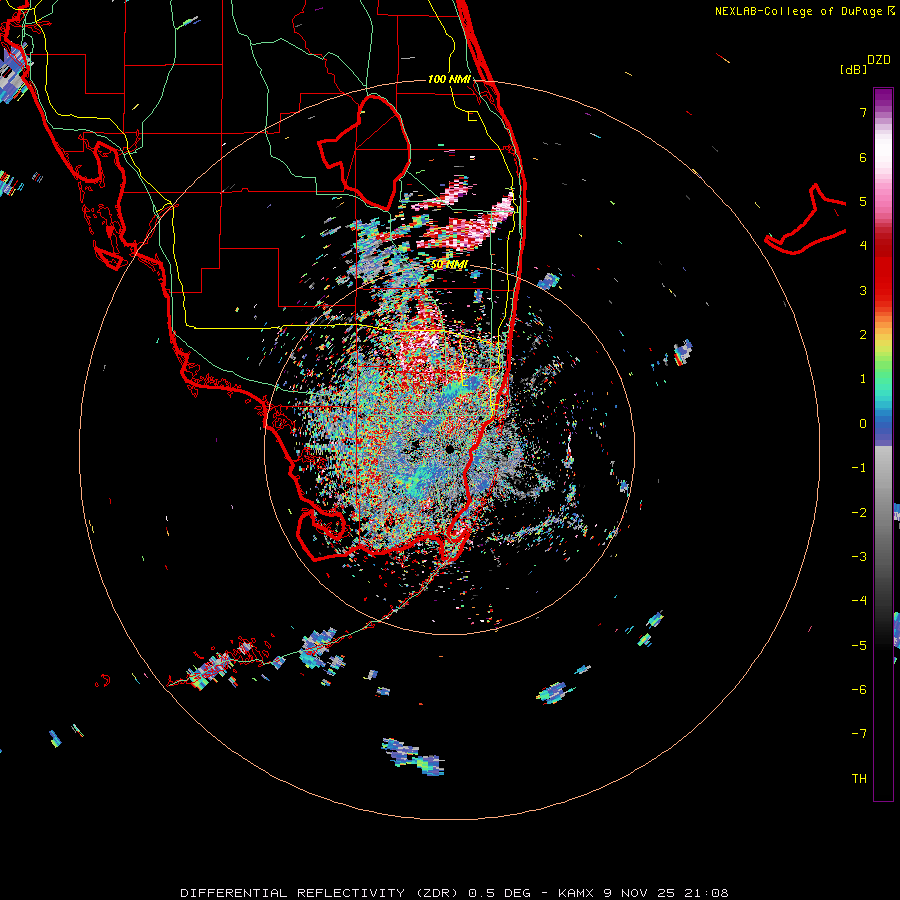The image size is (900, 900).
Task: Select the 1 value on the color scale
Action: pos(863,379)
